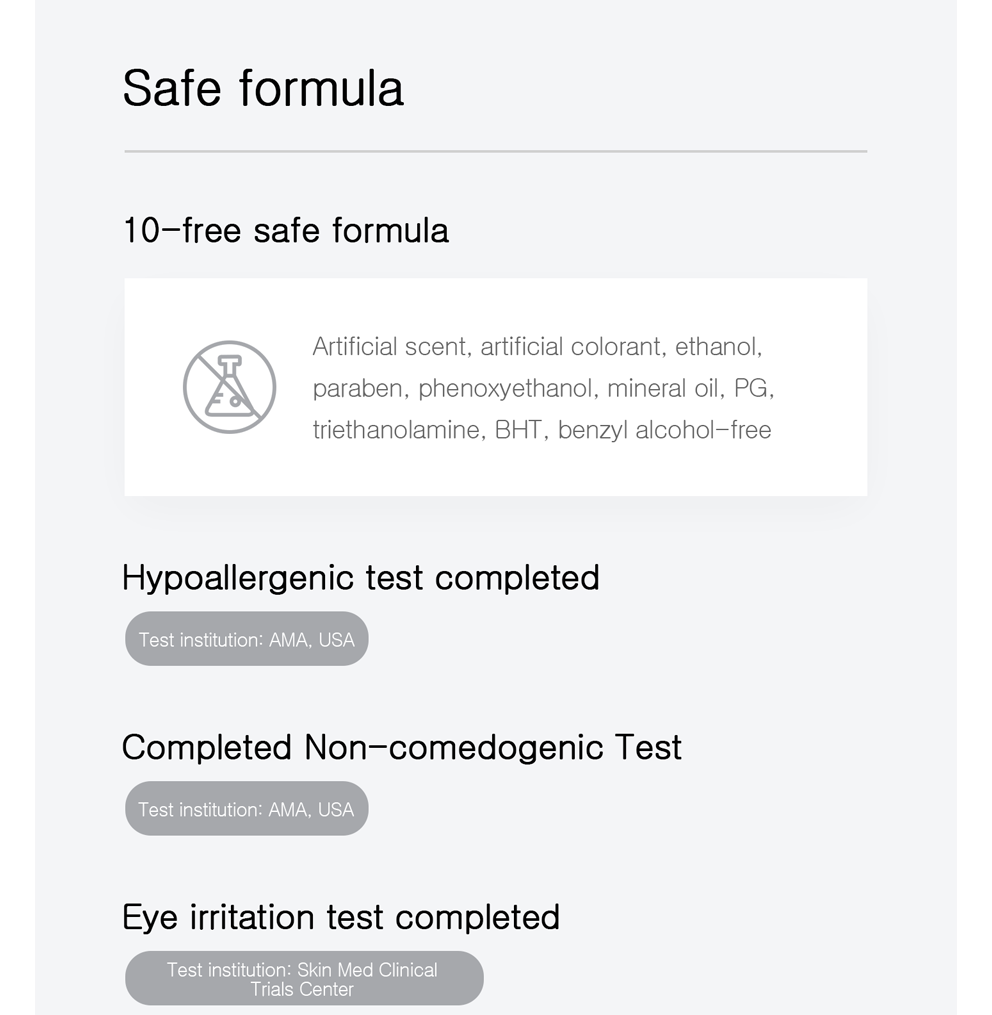Click the 'Safe formula' main heading
This screenshot has height=1015, width=992.
(263, 89)
